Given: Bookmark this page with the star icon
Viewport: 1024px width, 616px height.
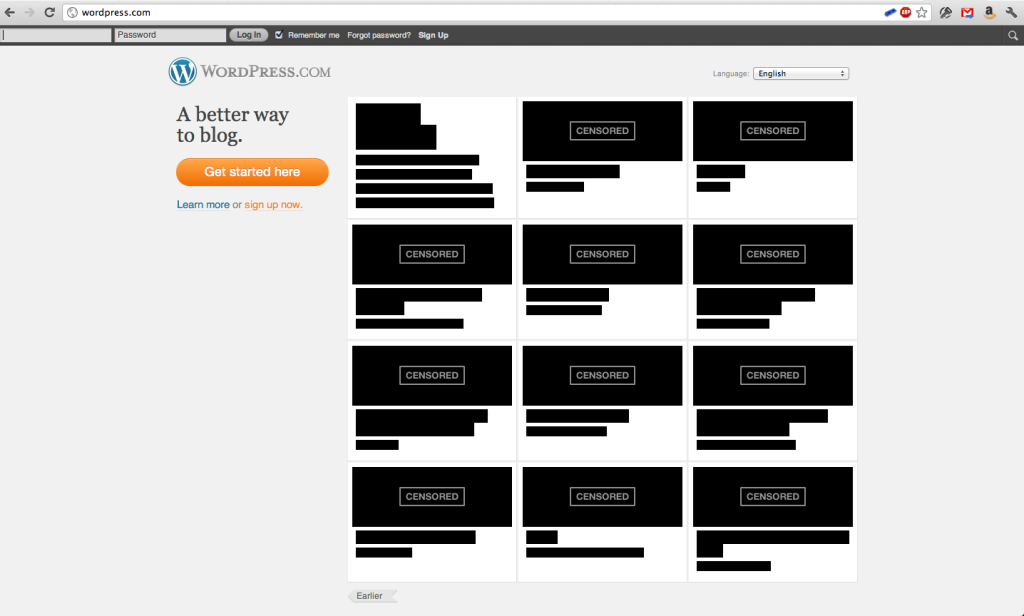Looking at the screenshot, I should tap(921, 12).
